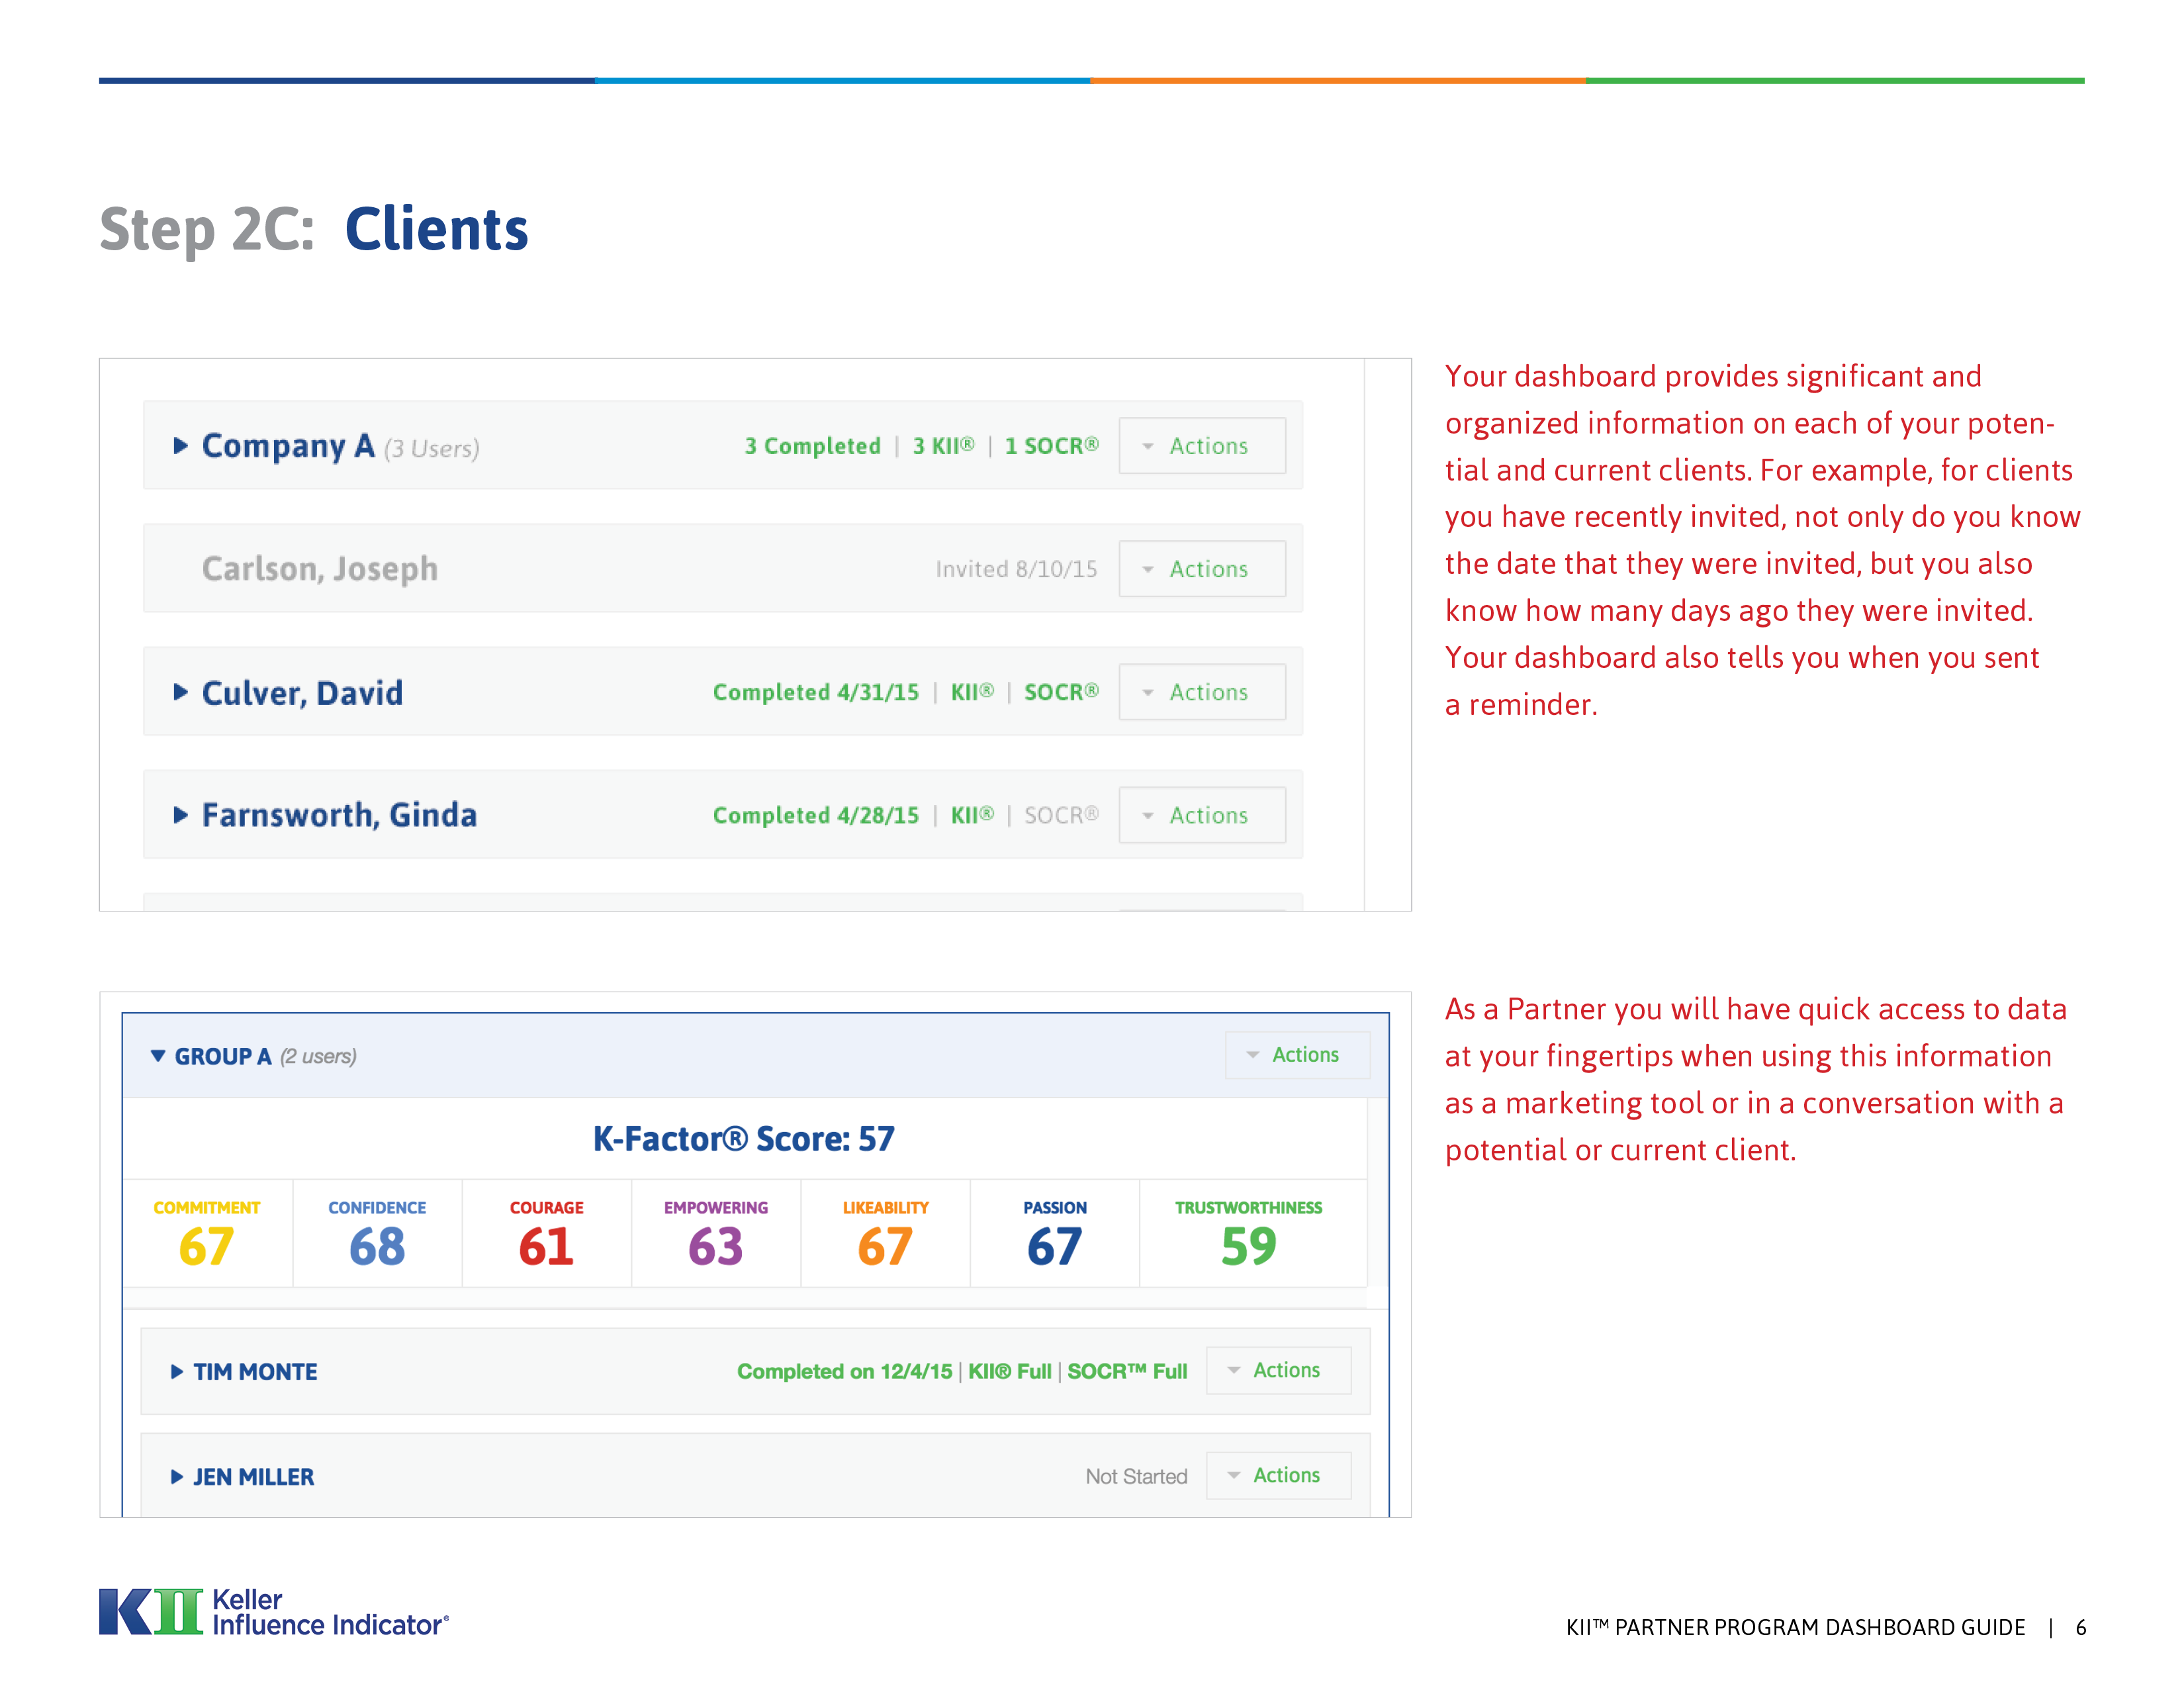Click the Company A name
The width and height of the screenshot is (2184, 1688).
288,446
